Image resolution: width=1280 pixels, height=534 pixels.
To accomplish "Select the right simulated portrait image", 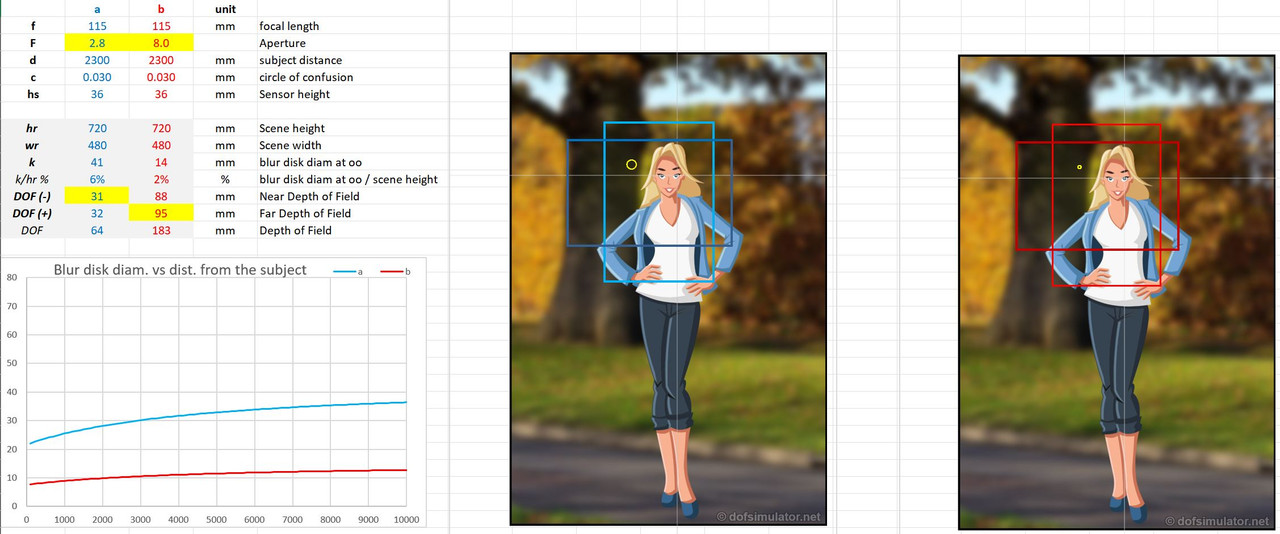I will pyautogui.click(x=1117, y=292).
